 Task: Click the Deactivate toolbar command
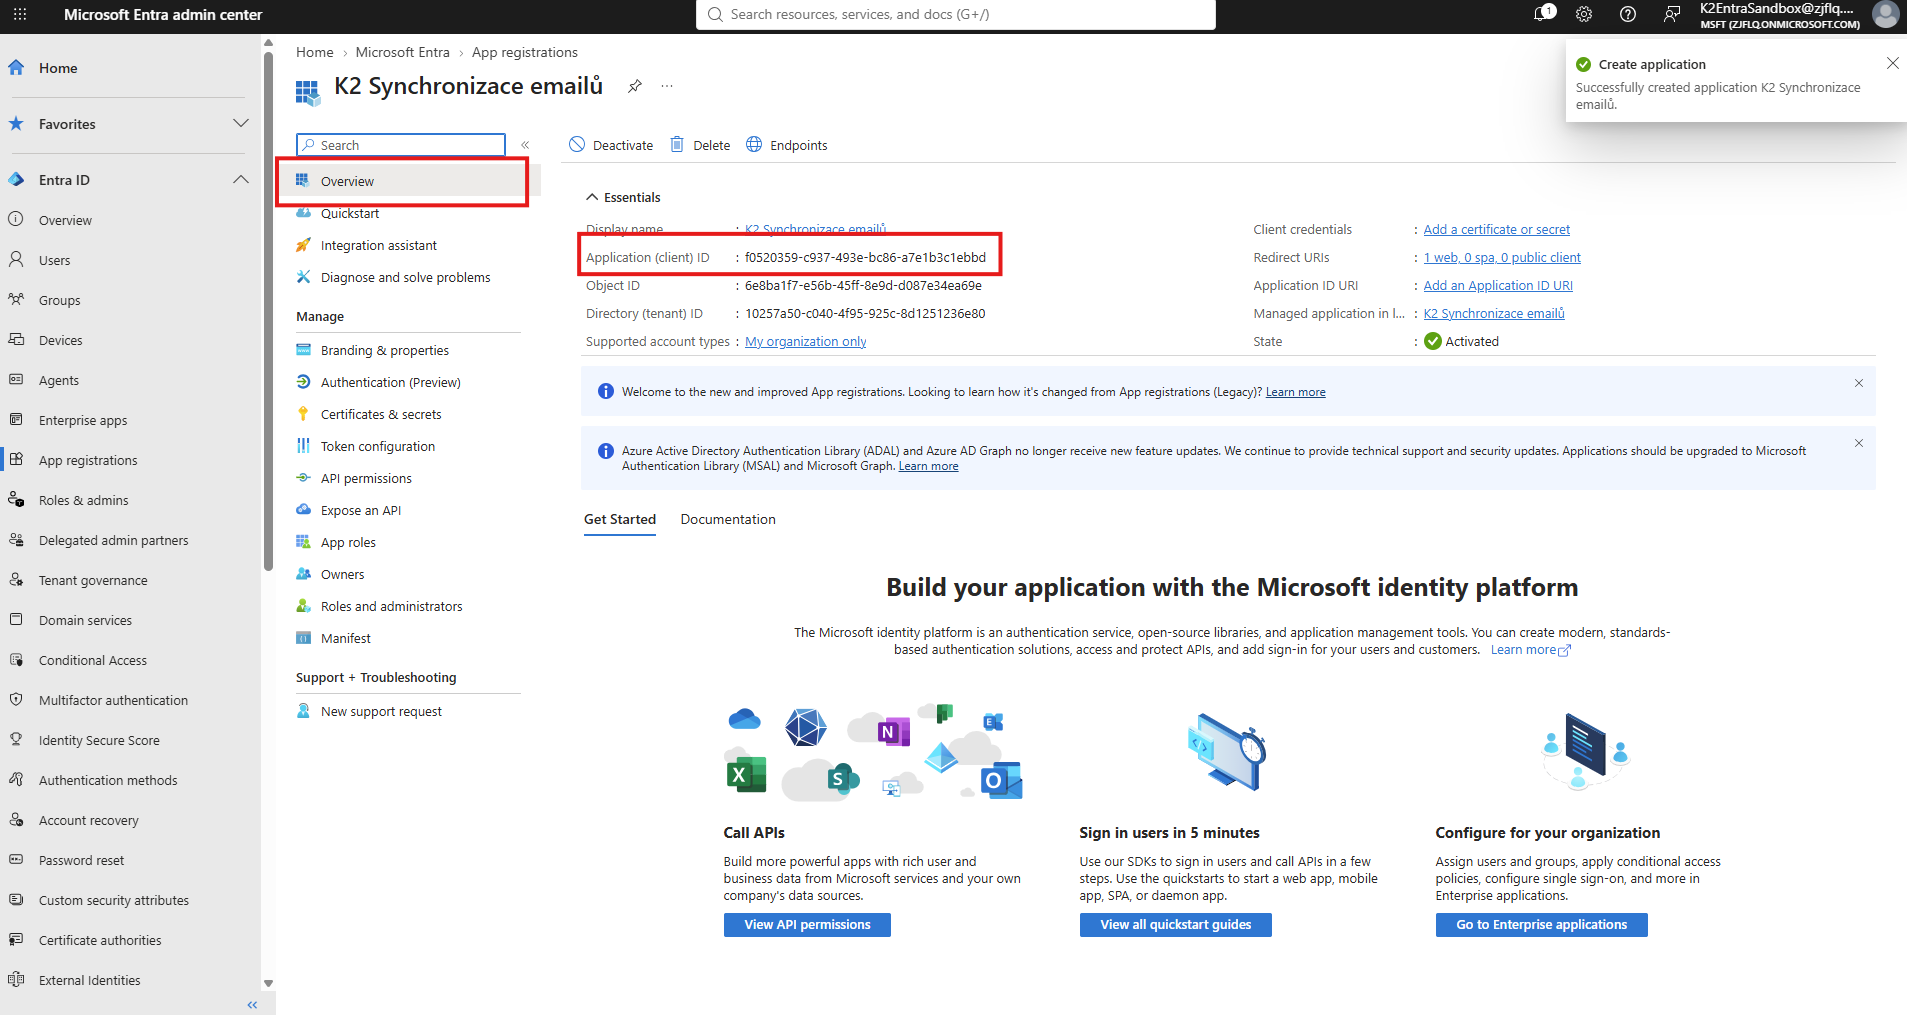(611, 145)
